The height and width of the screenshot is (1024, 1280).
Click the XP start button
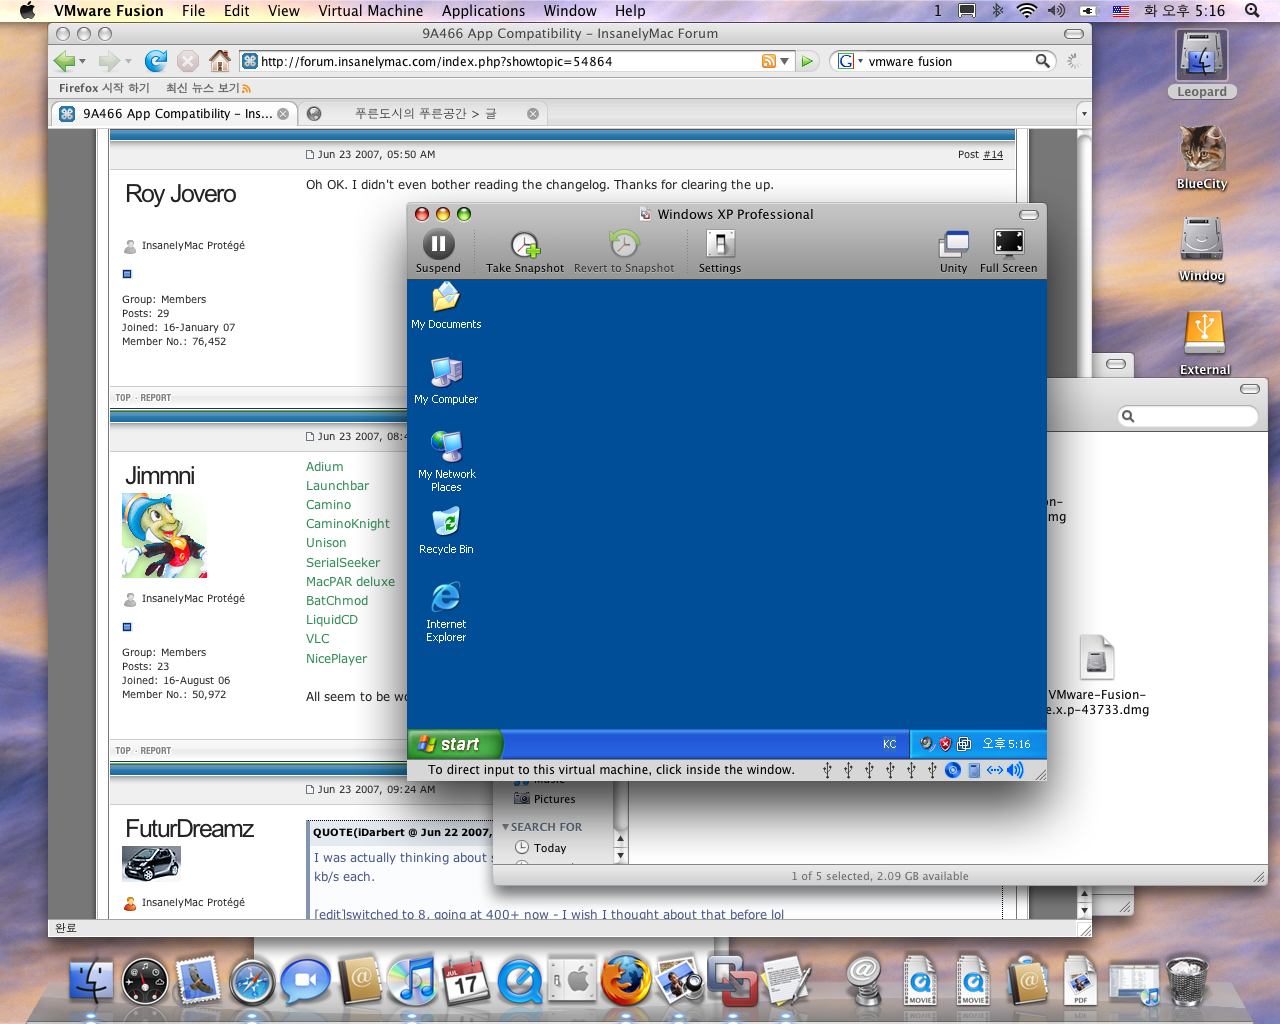454,744
